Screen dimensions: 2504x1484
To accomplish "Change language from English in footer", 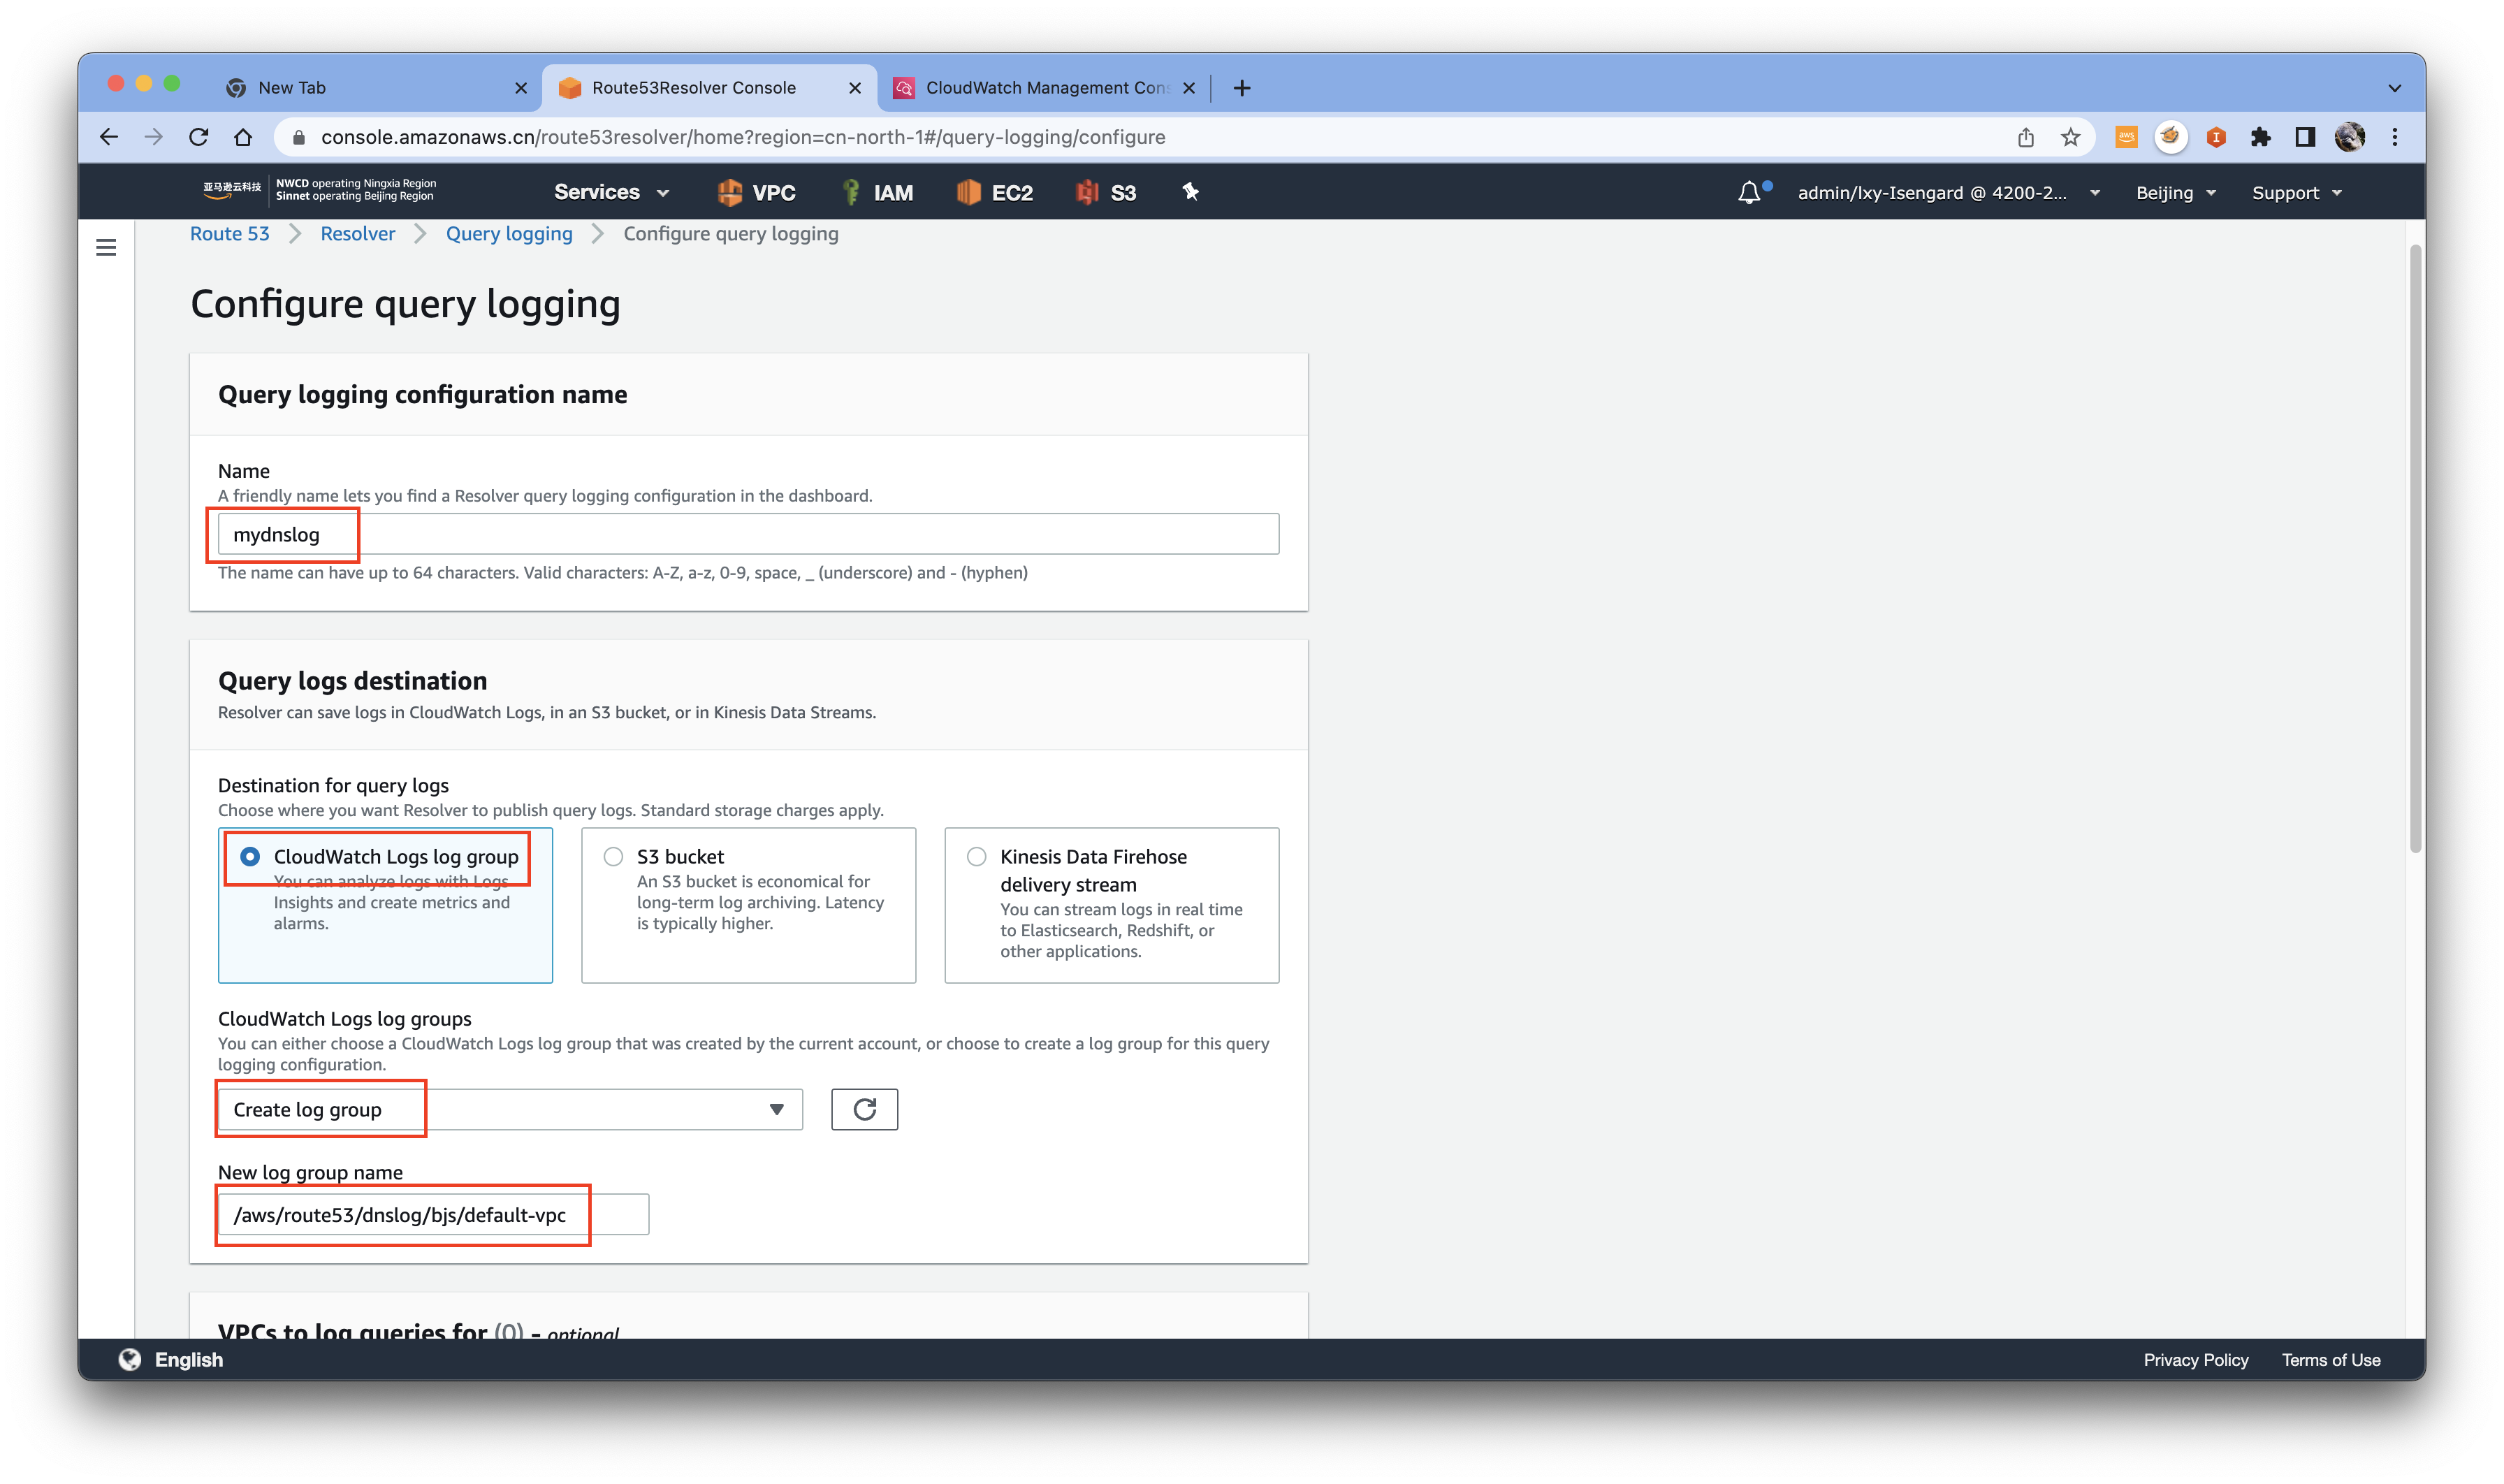I will [189, 1359].
